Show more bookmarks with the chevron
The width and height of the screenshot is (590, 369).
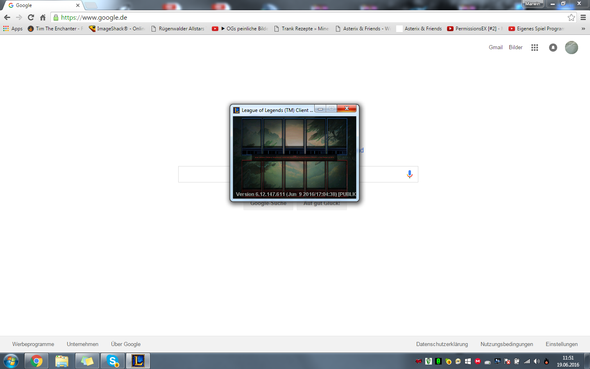tap(583, 29)
